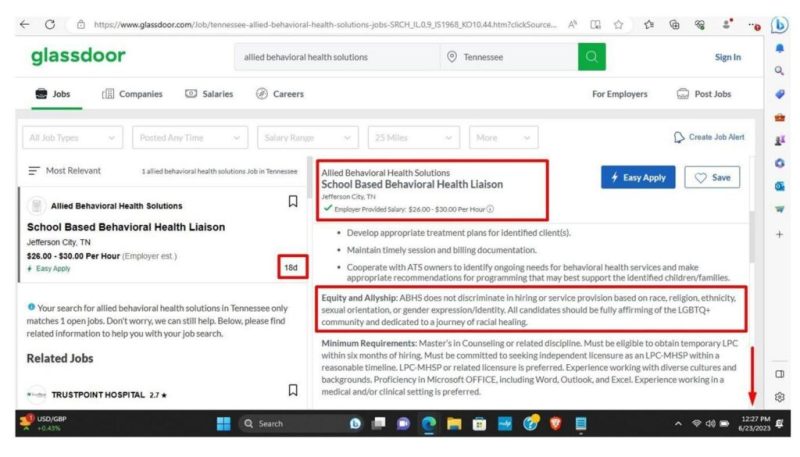
Task: Open USD/GBP widget on taskbar
Action: tap(43, 423)
